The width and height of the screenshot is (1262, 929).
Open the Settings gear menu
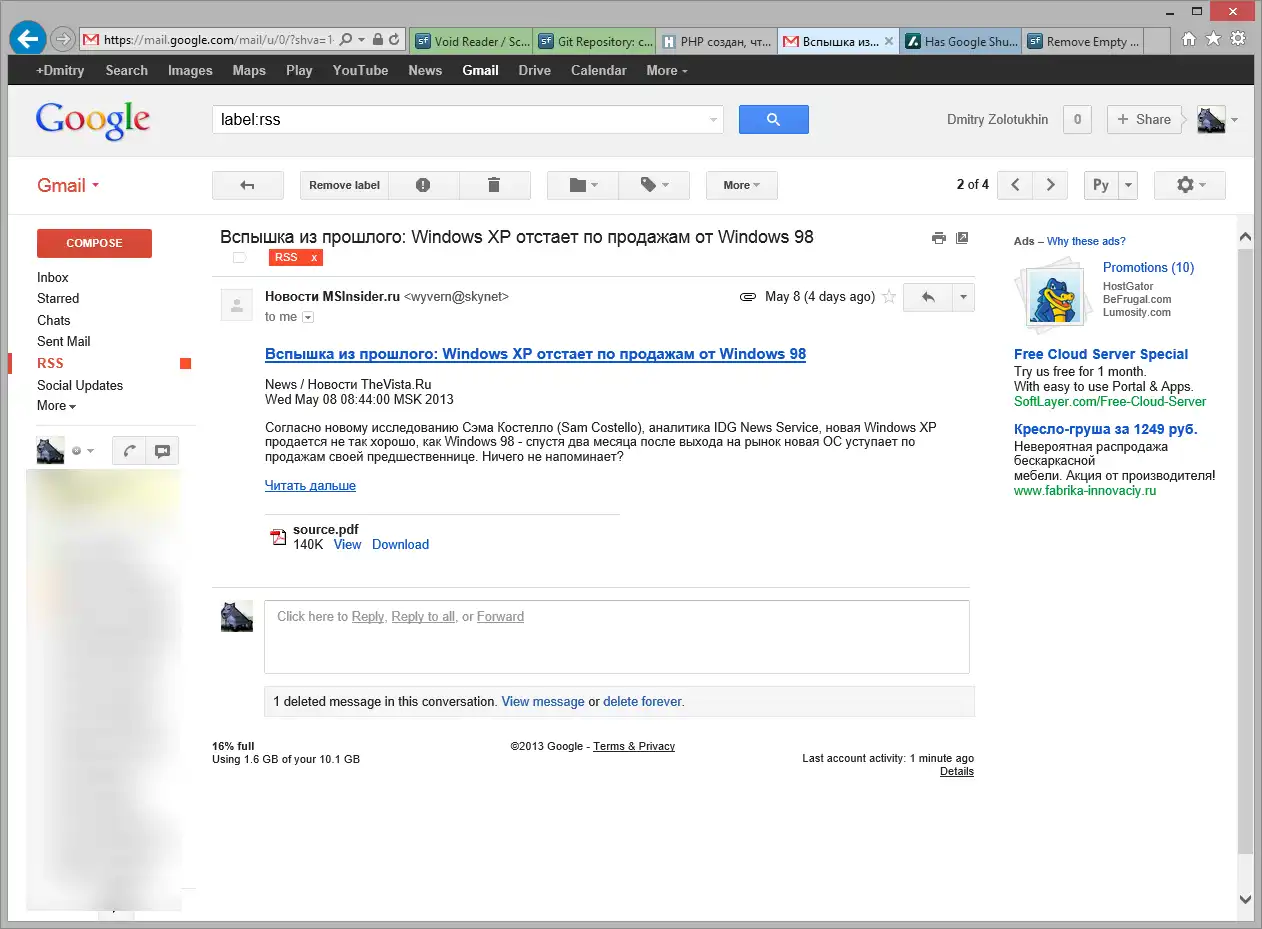click(x=1190, y=185)
